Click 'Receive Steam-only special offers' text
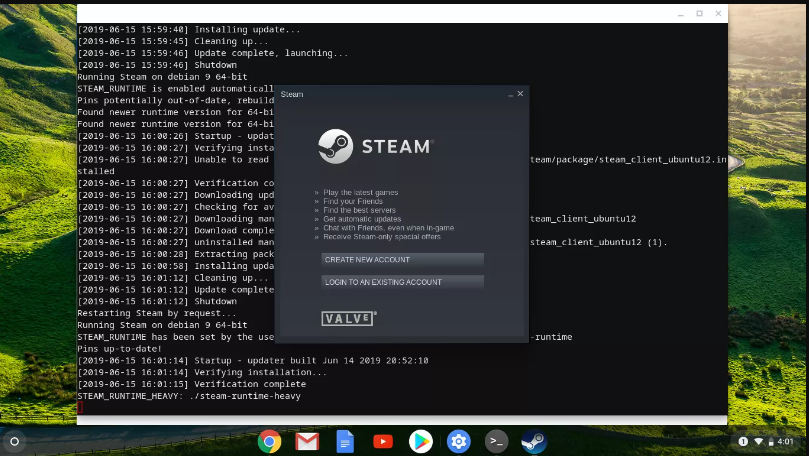 pos(382,237)
